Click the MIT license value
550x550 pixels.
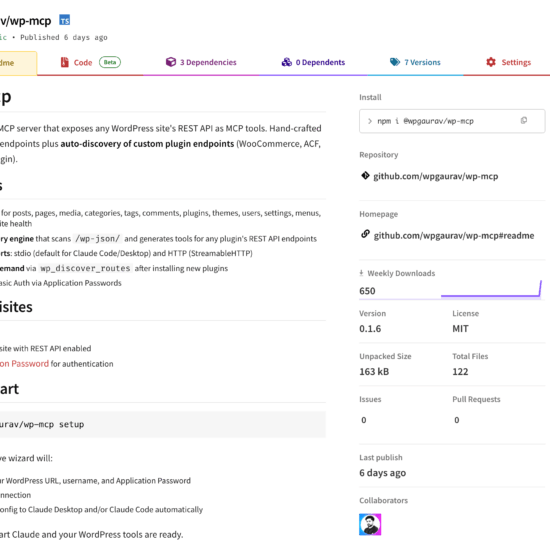[x=460, y=329]
